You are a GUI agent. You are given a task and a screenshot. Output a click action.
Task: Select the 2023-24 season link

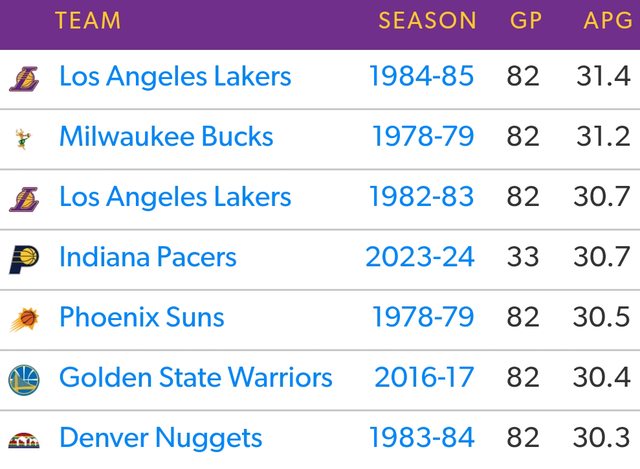[x=420, y=258]
